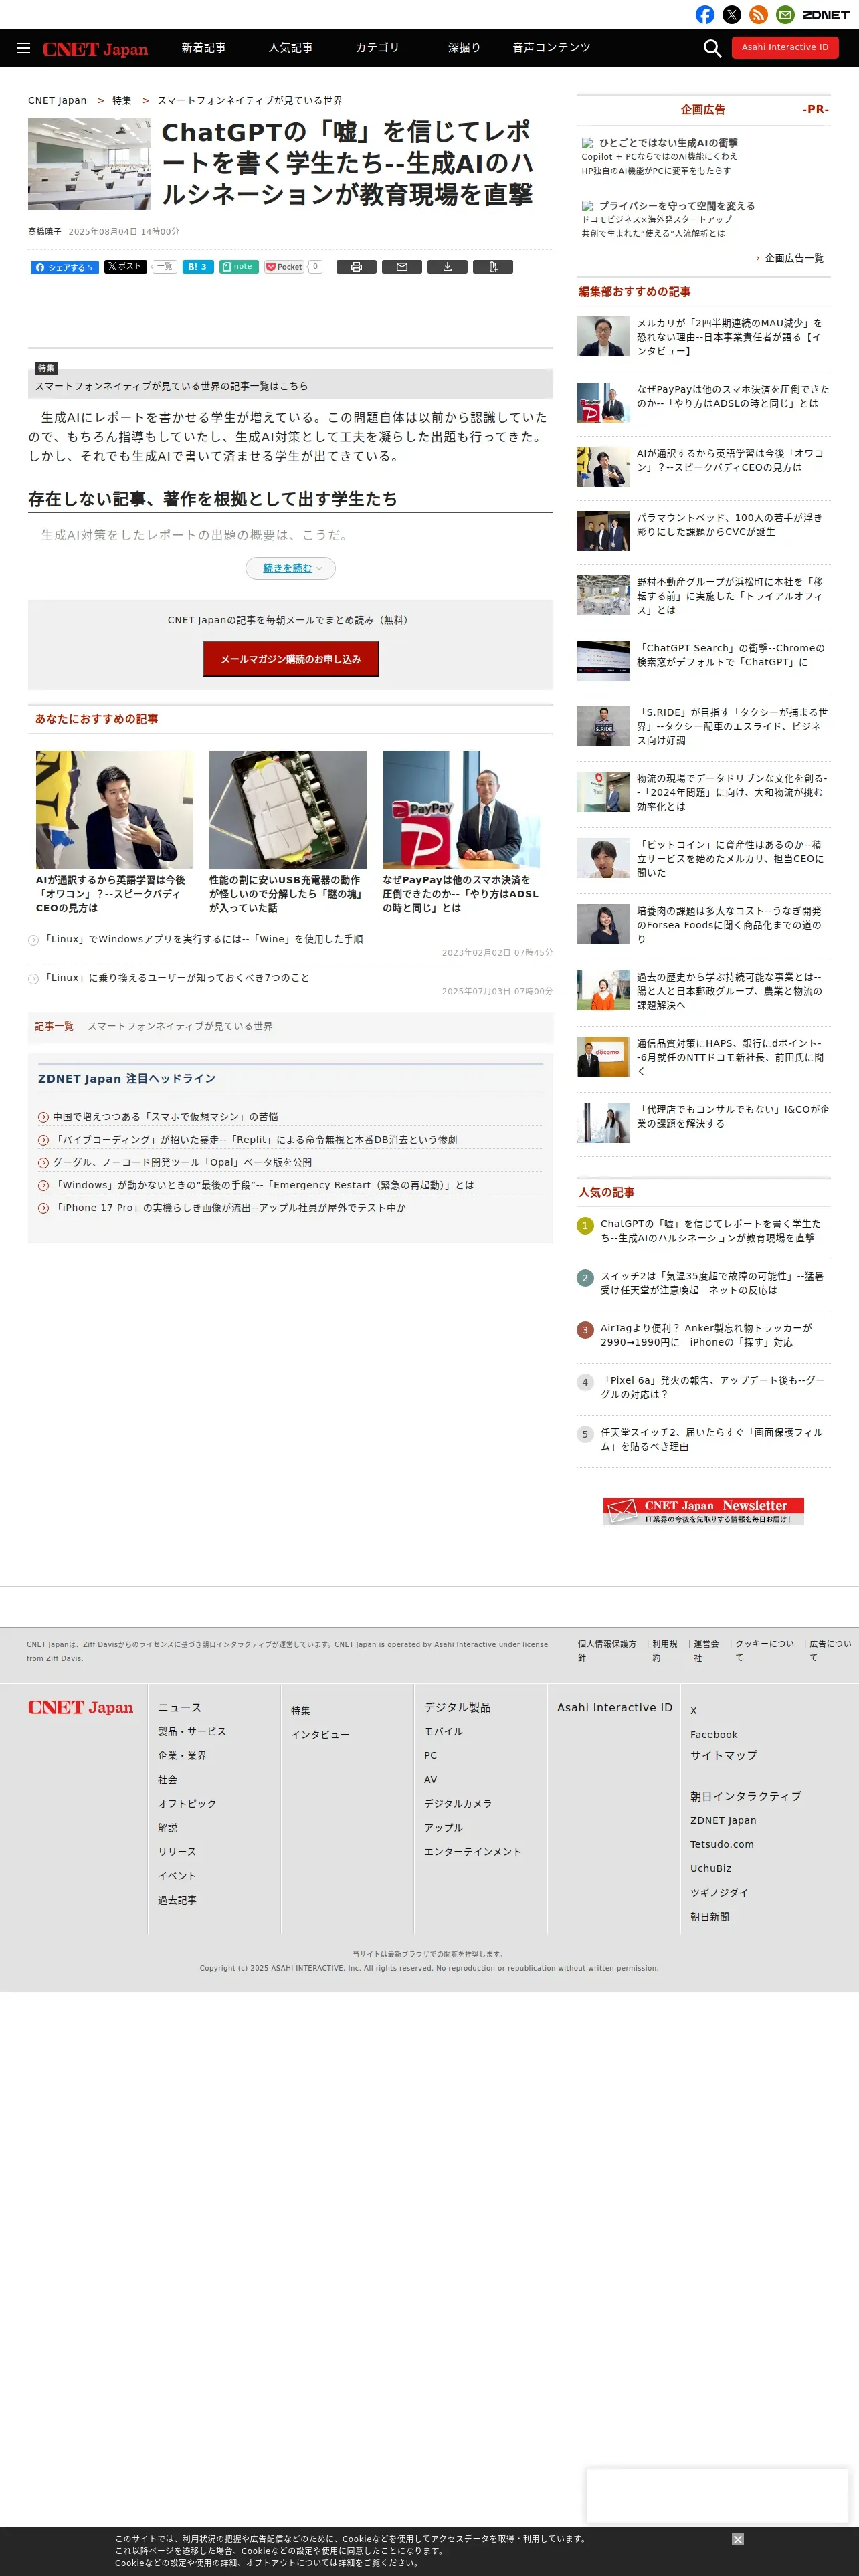Open footer デジタルカメラ link
The width and height of the screenshot is (859, 2576).
pyautogui.click(x=457, y=1803)
